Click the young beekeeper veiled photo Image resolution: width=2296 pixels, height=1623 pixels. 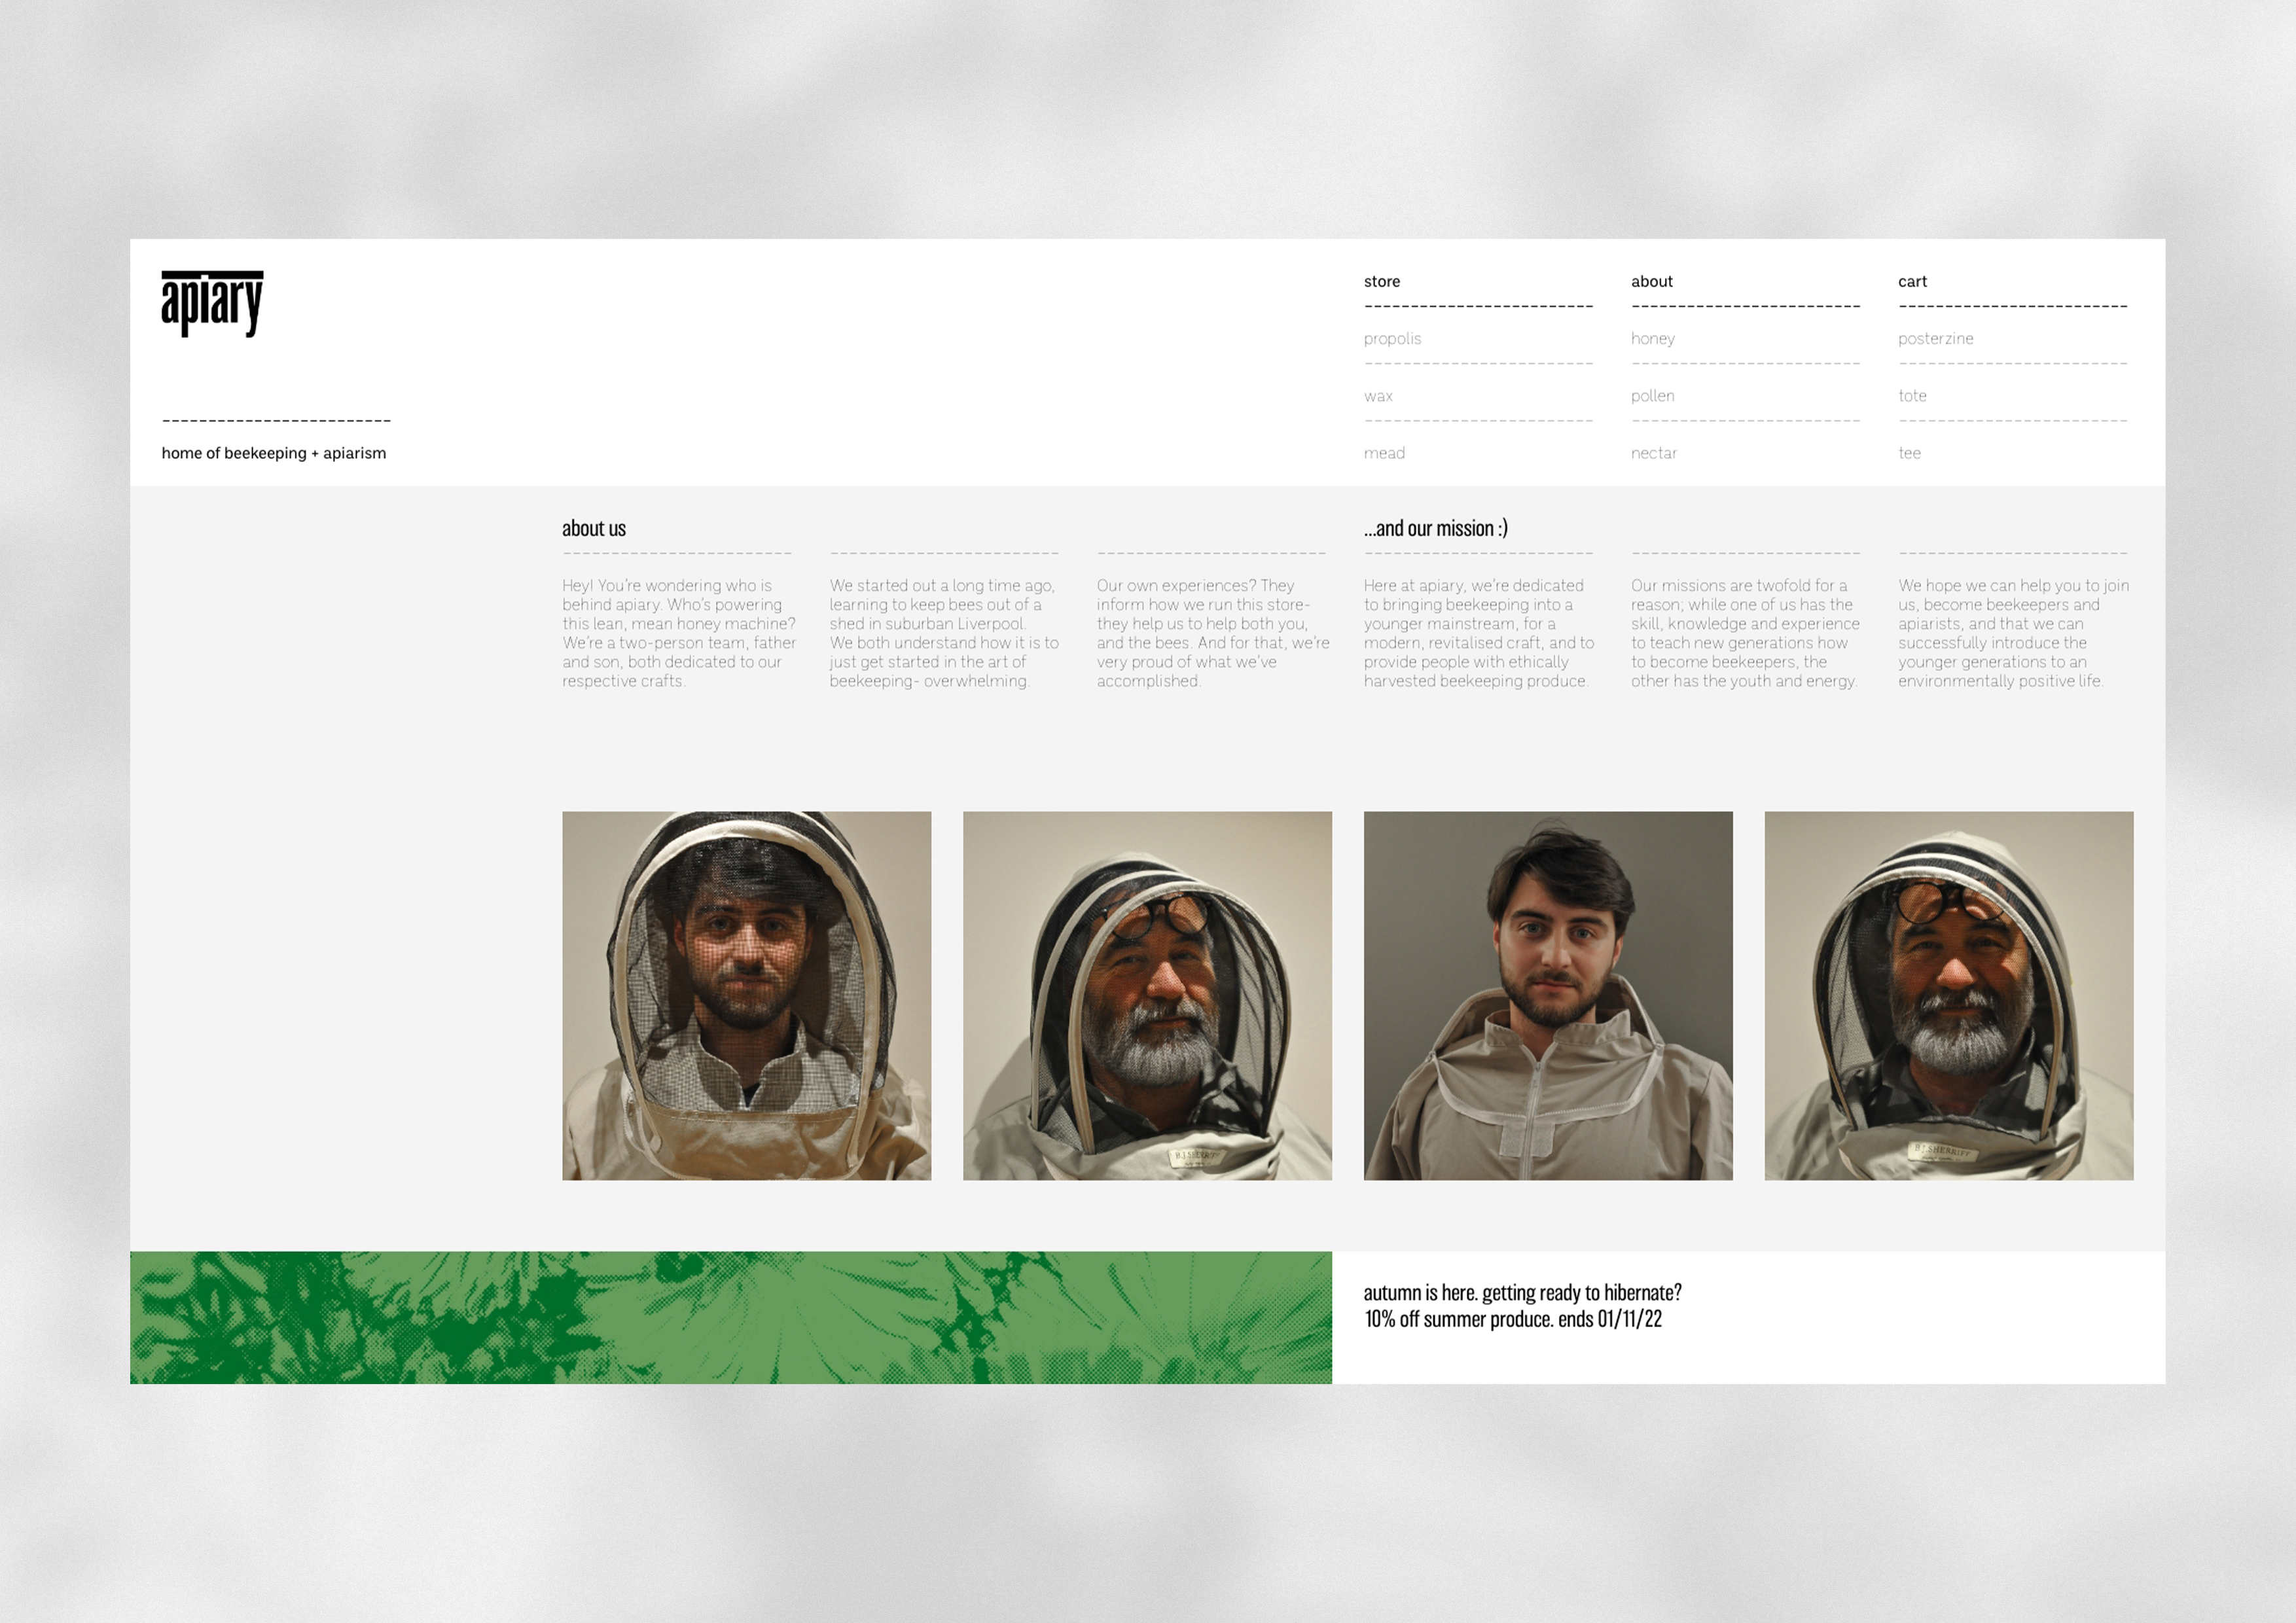click(746, 995)
